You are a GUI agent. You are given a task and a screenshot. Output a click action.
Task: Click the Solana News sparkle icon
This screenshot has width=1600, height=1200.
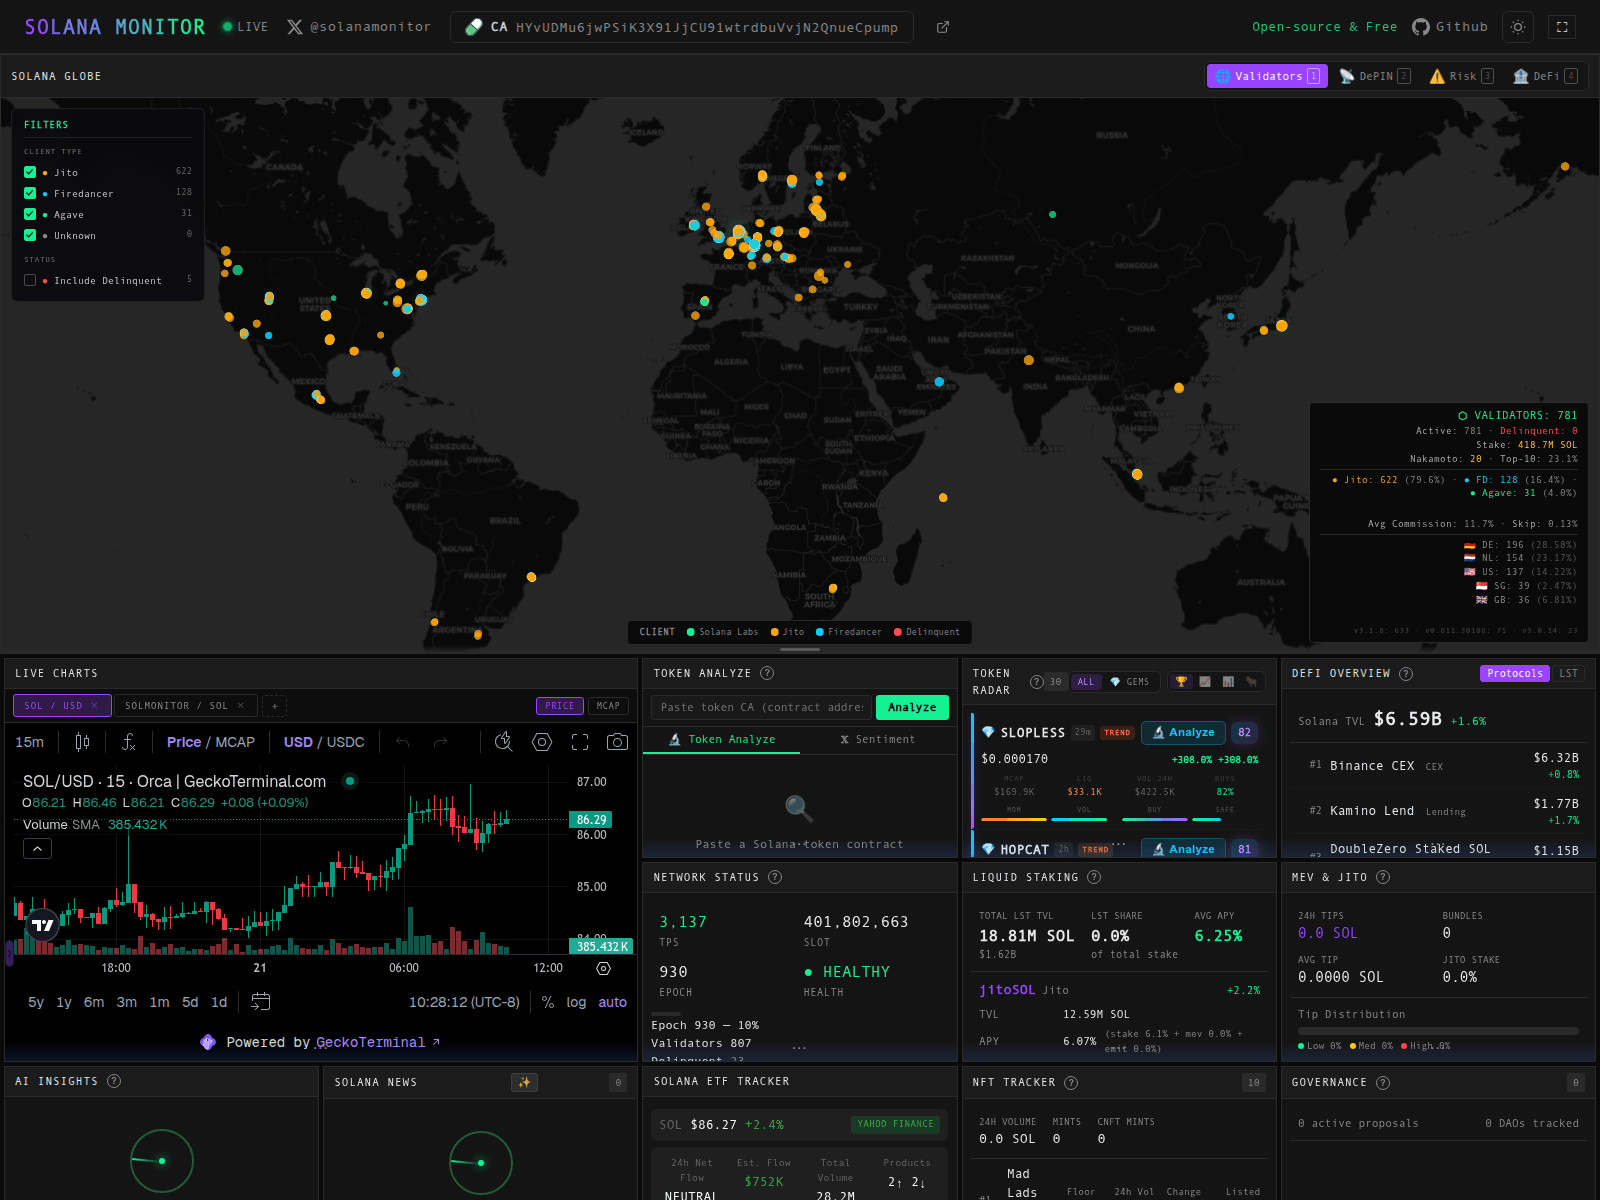tap(524, 1082)
